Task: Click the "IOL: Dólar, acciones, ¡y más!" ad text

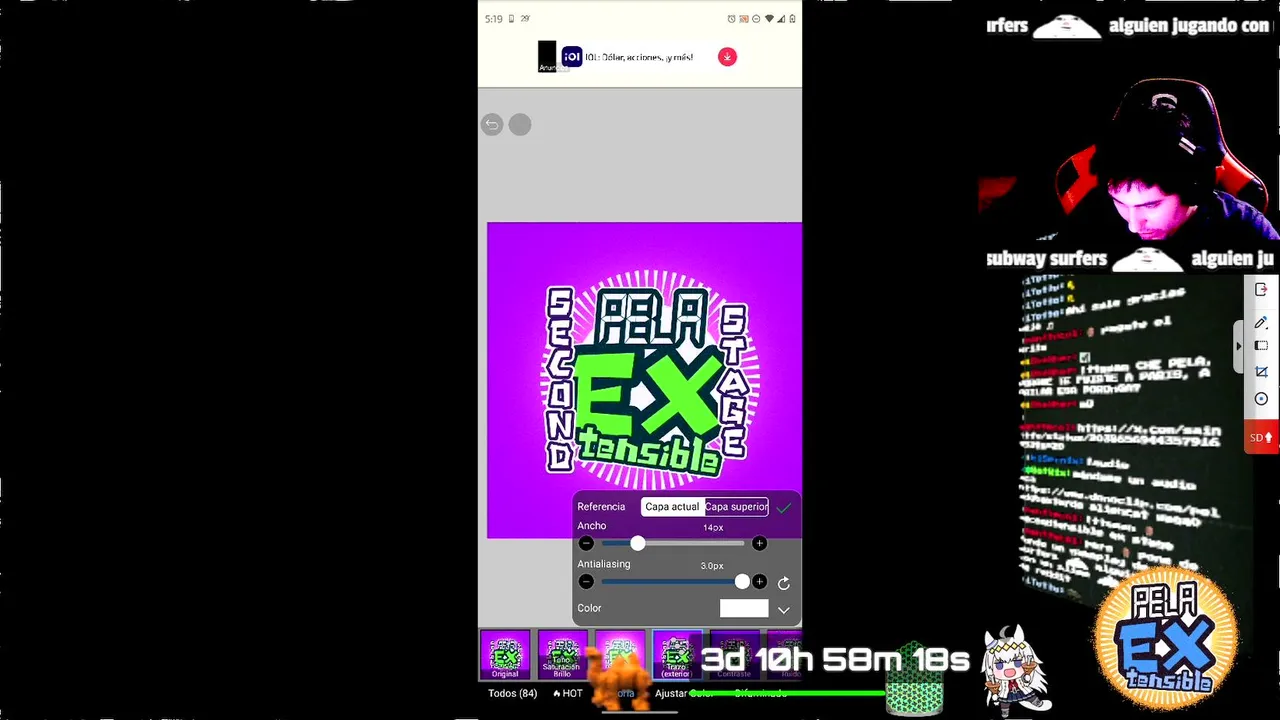Action: click(640, 58)
